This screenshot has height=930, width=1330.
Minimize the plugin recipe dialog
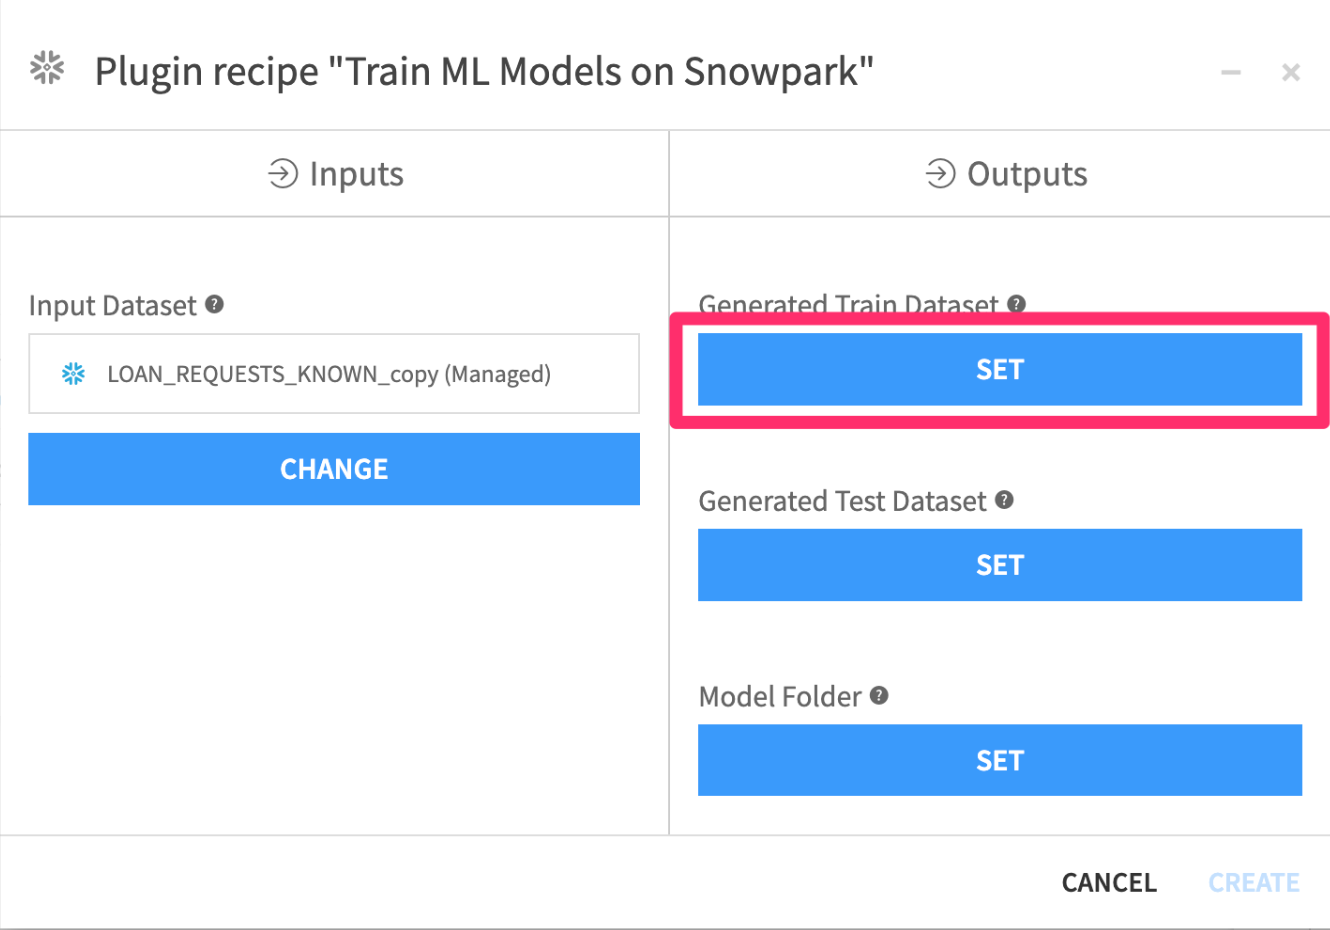coord(1231,72)
